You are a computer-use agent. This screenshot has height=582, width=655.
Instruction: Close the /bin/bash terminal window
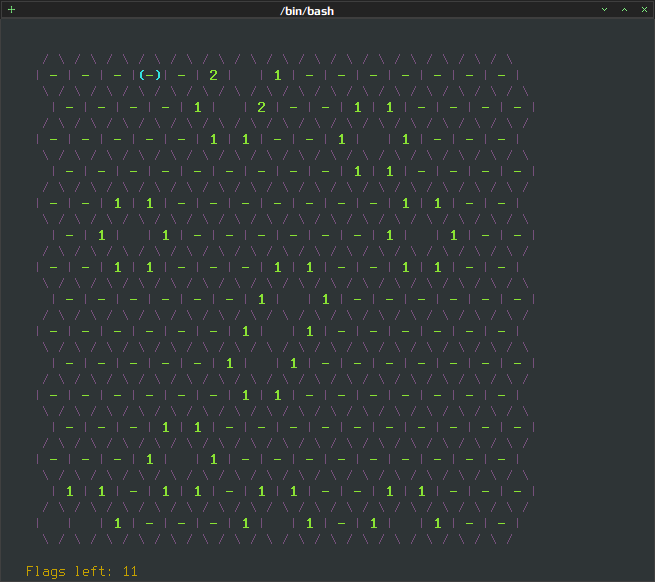pyautogui.click(x=644, y=9)
